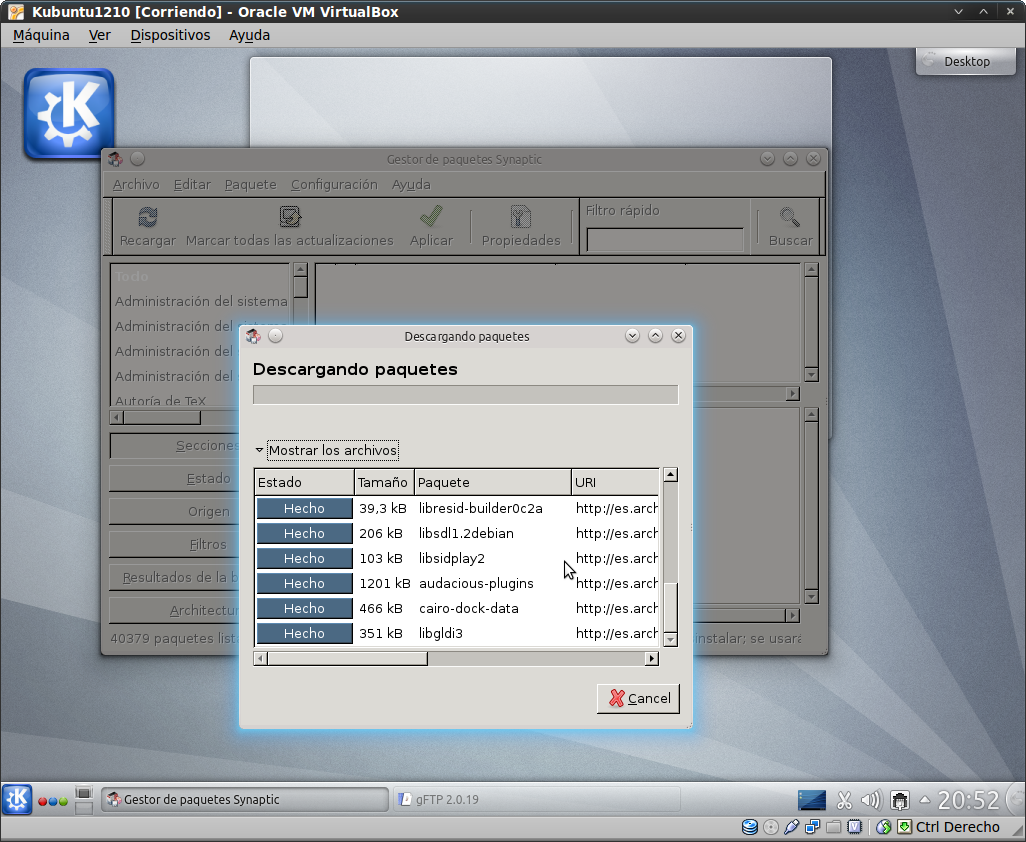The height and width of the screenshot is (842, 1026).
Task: Open package Propiedades from the toolbar
Action: (x=521, y=217)
